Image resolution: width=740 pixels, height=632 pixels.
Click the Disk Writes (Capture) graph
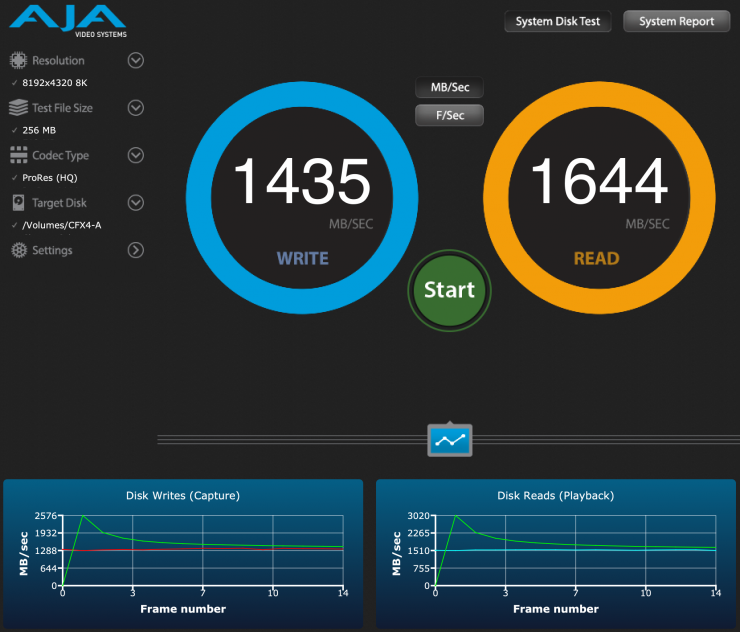tap(183, 551)
